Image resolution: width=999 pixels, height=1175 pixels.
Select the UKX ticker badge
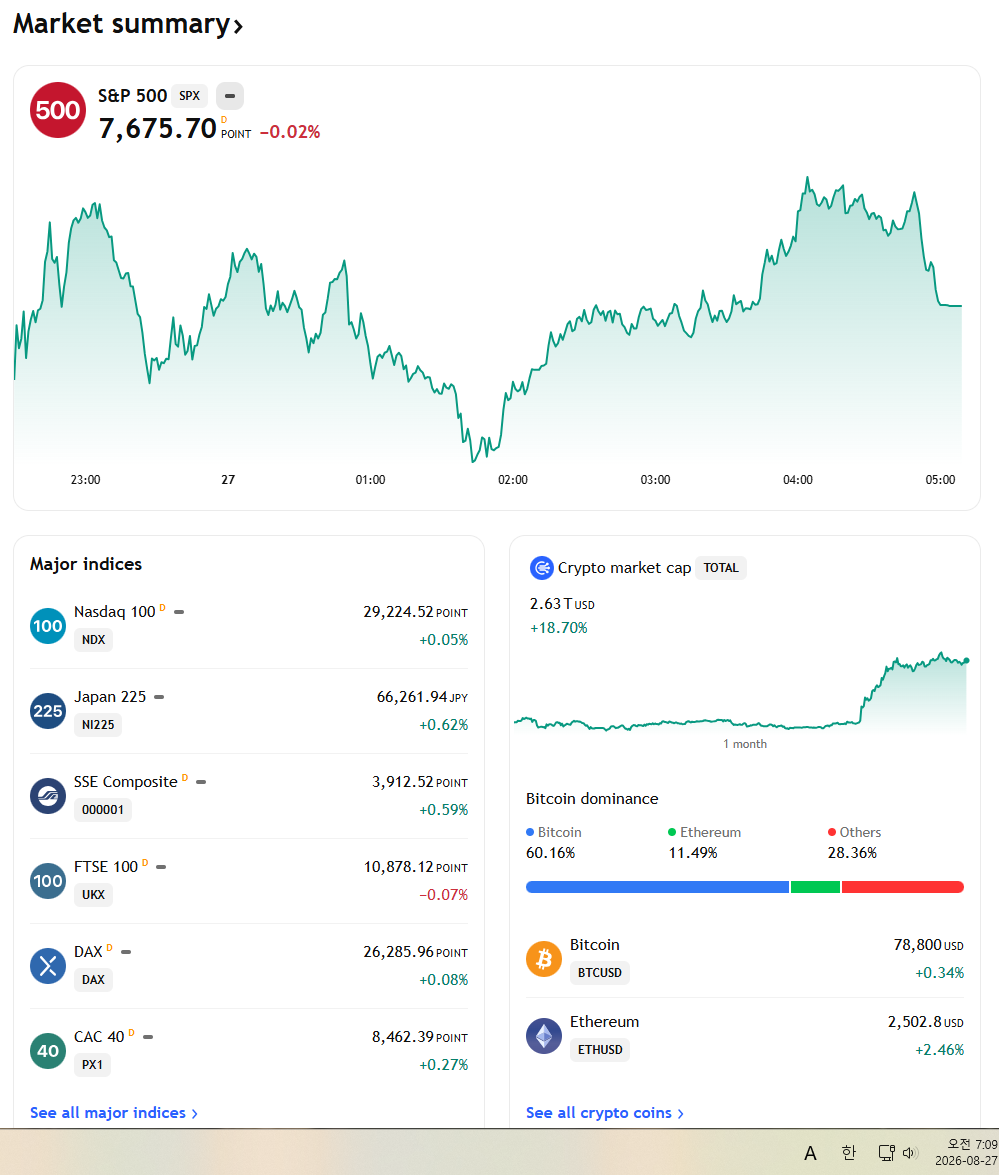point(94,895)
